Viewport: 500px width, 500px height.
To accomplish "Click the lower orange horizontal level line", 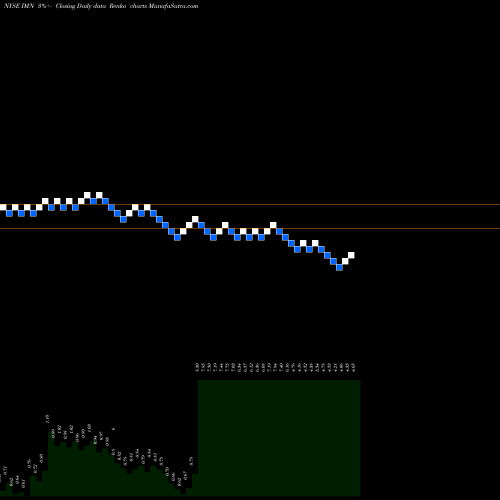I will click(x=250, y=228).
